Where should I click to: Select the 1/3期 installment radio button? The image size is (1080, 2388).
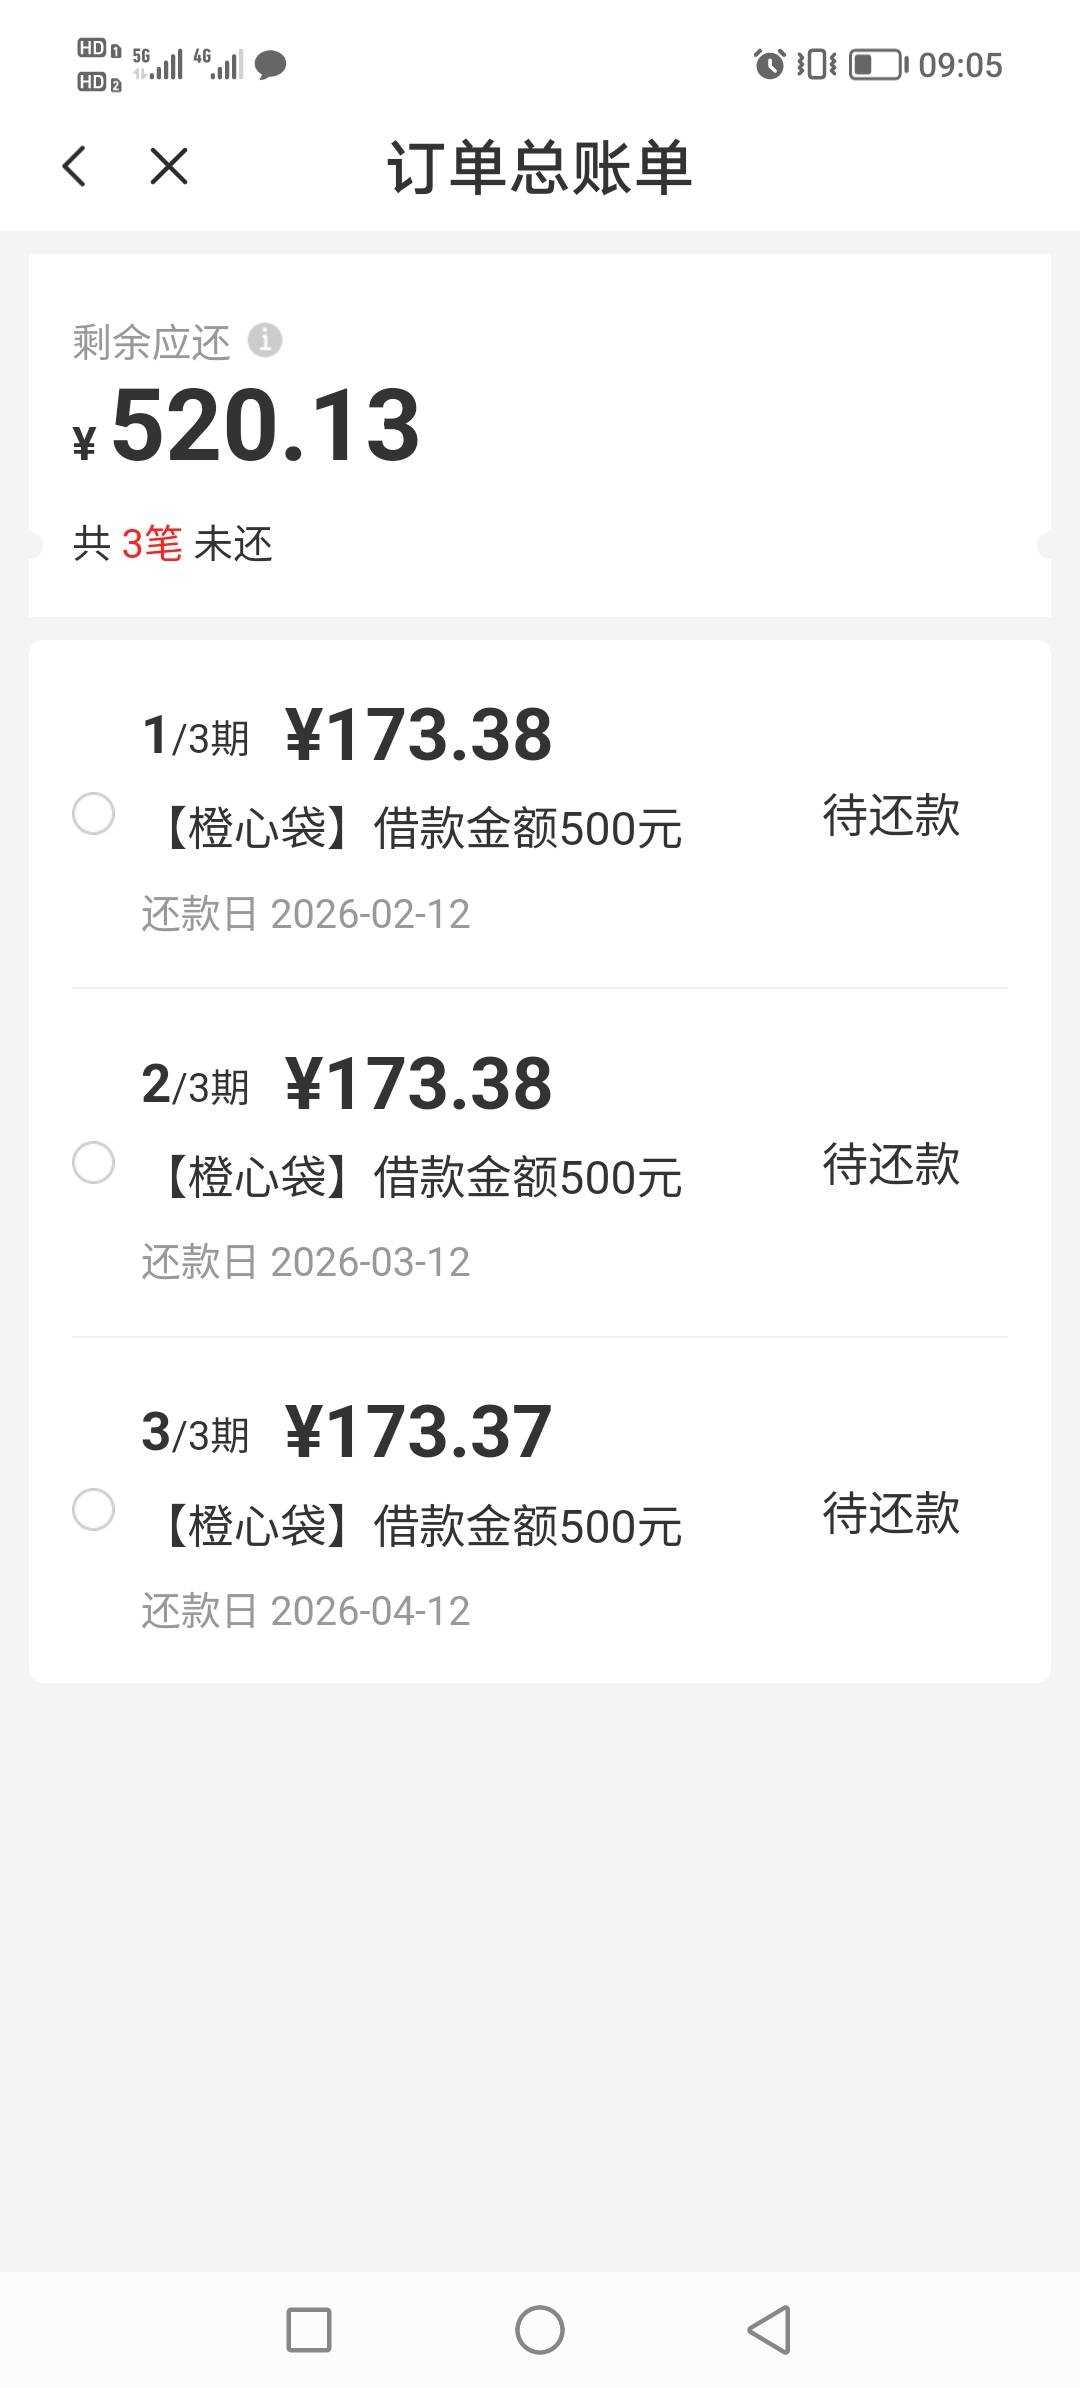coord(94,814)
